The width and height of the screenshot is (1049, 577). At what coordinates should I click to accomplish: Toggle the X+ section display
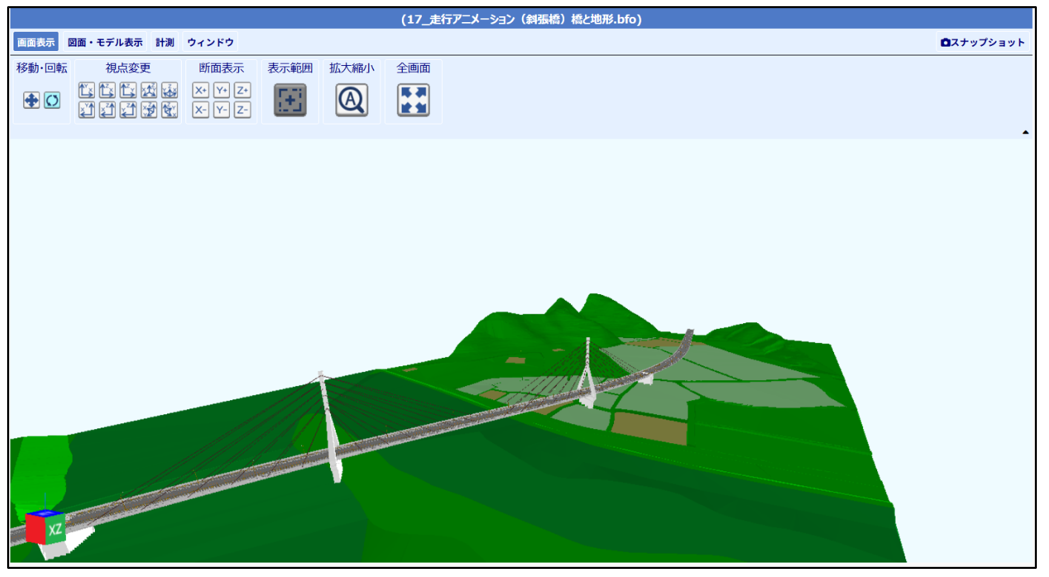tap(201, 91)
